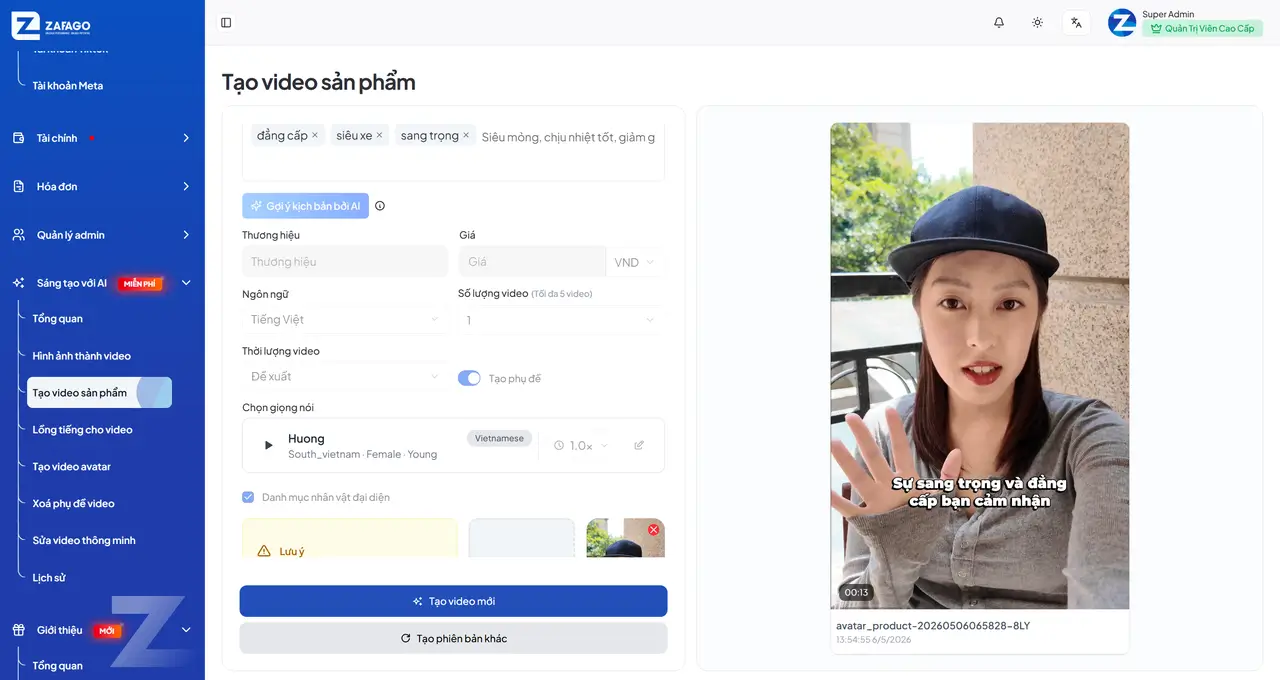Collapse the Sáng tạo với AI section
Viewport: 1280px width, 680px height.
point(186,283)
